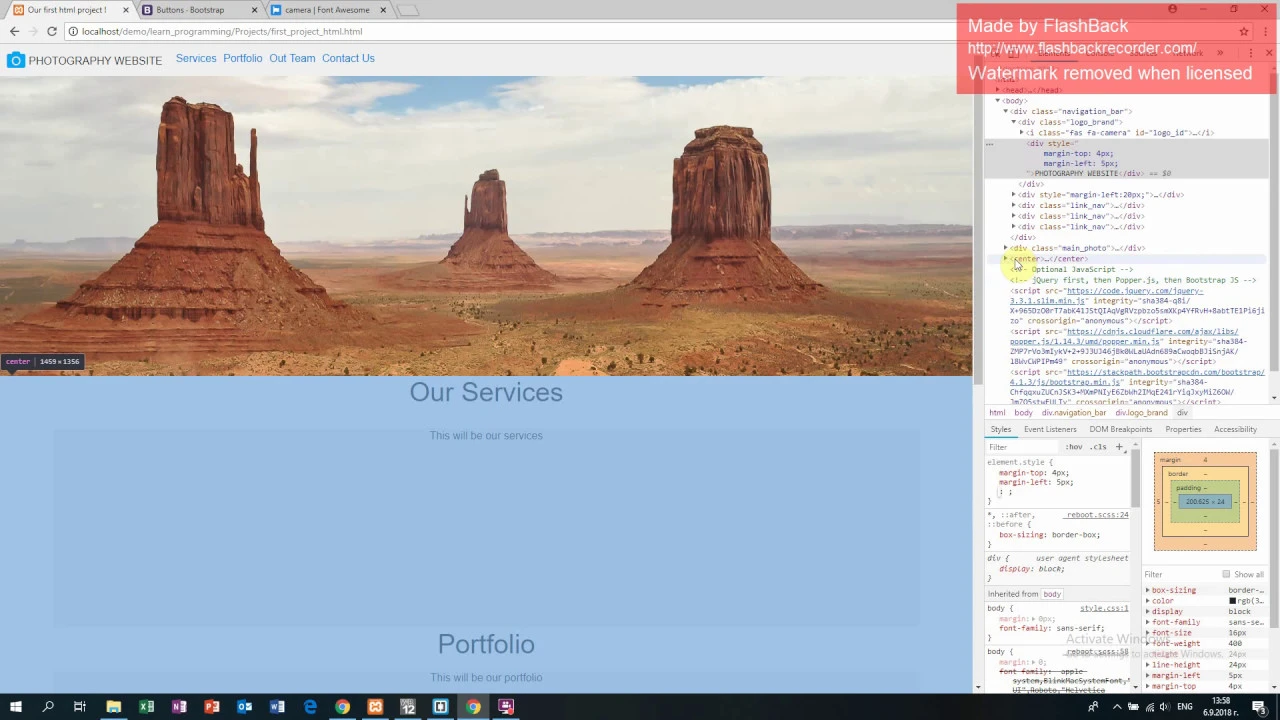Click the camera logo icon on website
Screen dimensions: 1280x720
(x=15, y=60)
